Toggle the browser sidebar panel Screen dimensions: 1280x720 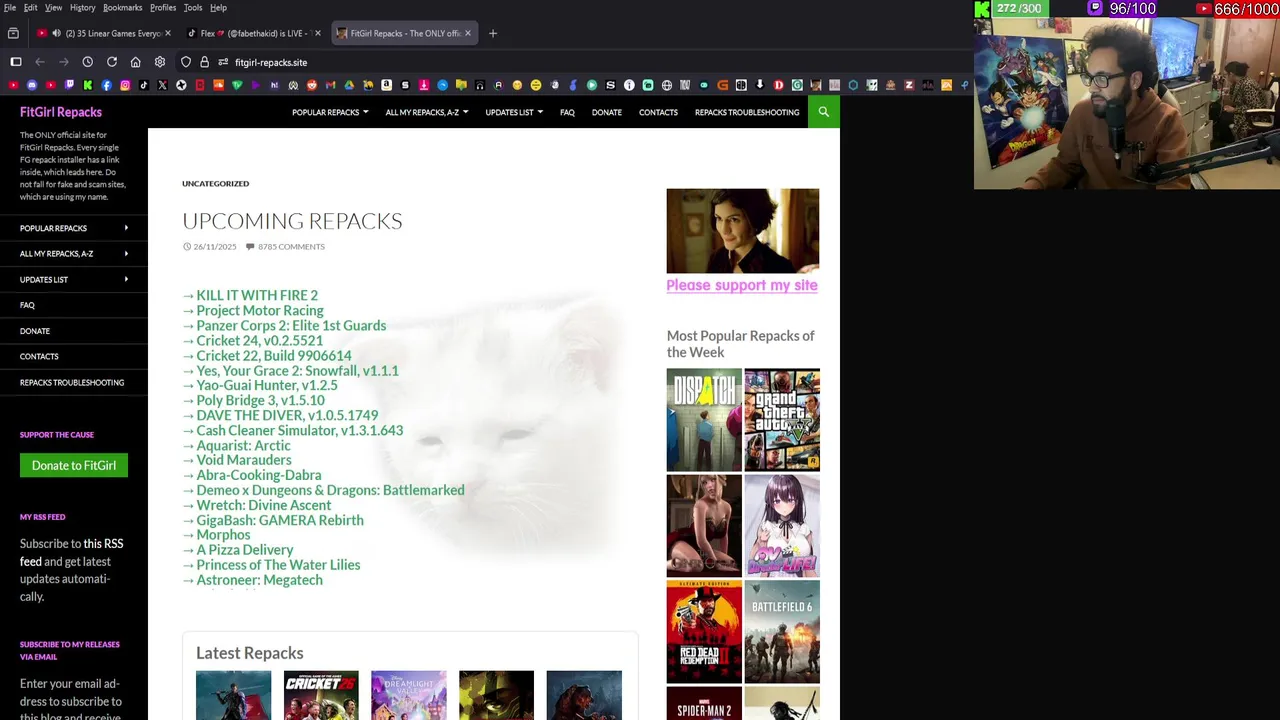coord(16,62)
